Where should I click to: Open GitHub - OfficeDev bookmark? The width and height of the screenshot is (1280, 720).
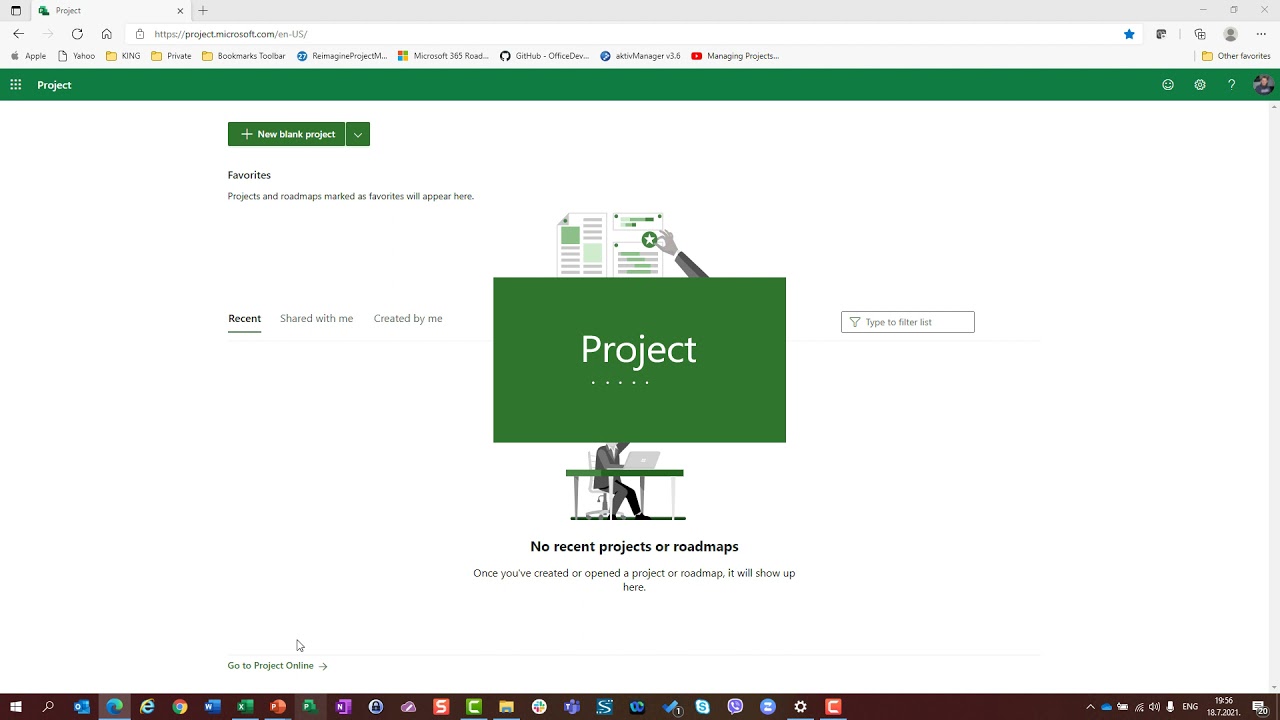click(545, 56)
